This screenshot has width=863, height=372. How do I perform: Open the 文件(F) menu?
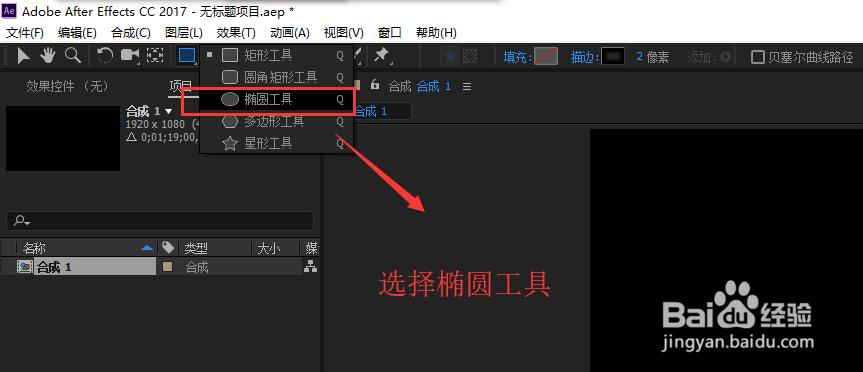point(25,32)
